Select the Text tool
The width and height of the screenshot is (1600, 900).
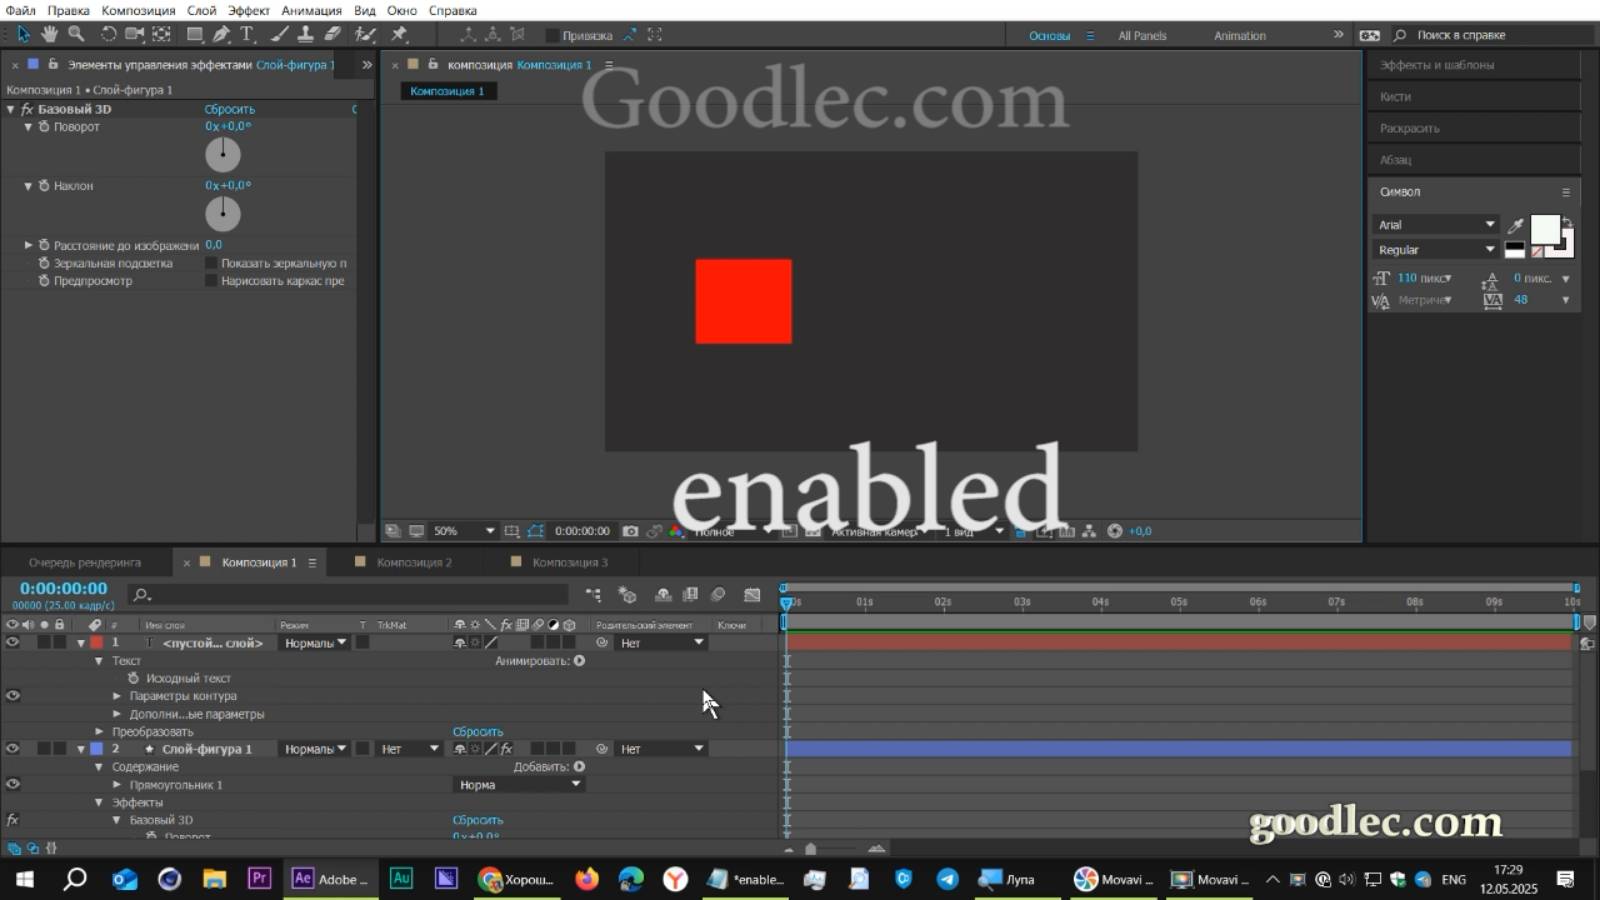tap(246, 34)
